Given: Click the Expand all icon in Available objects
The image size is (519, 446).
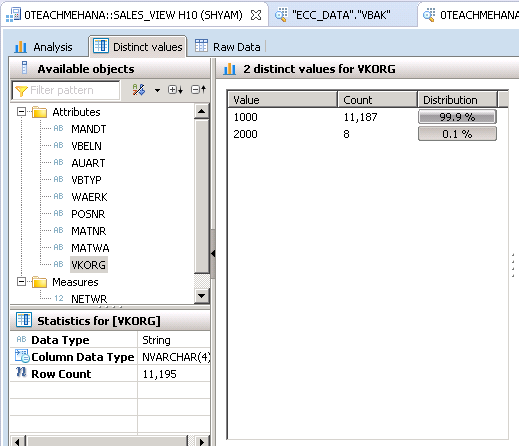Looking at the screenshot, I should tap(175, 90).
